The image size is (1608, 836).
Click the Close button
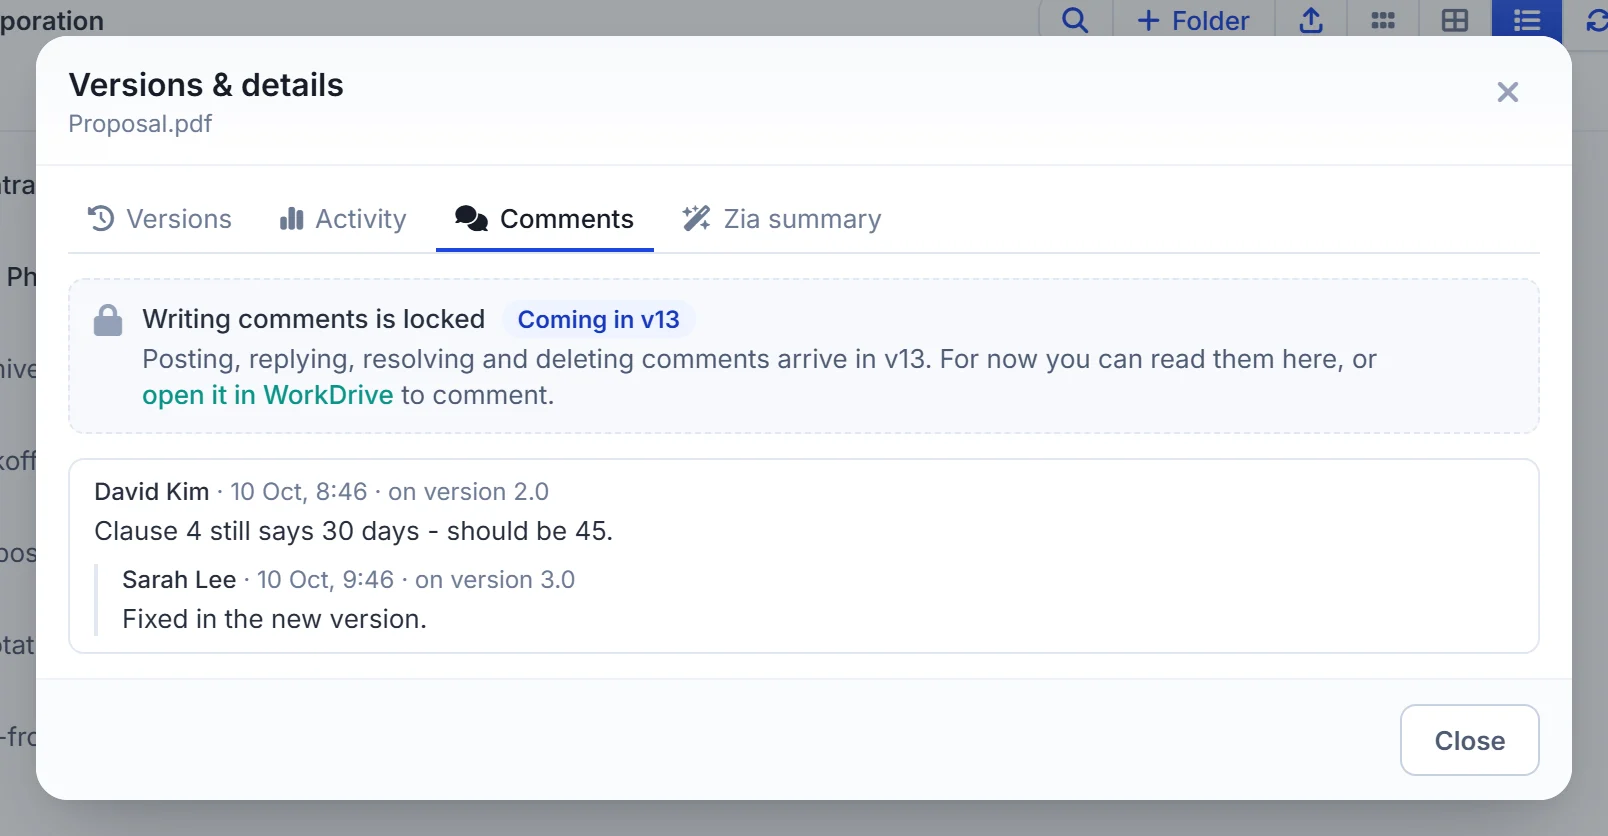(x=1469, y=740)
